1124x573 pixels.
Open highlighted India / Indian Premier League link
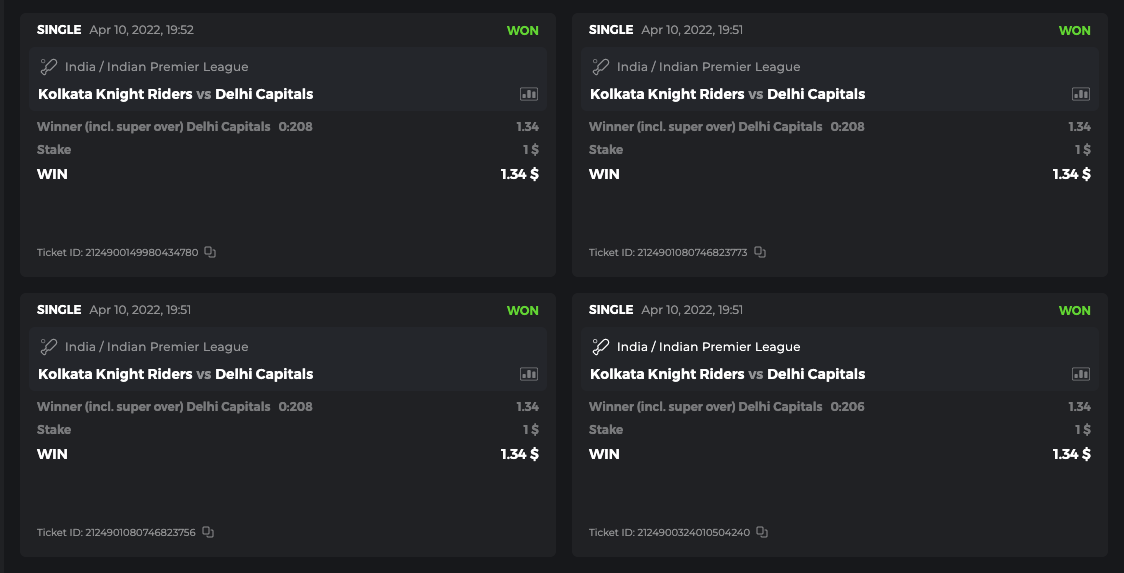coord(708,347)
